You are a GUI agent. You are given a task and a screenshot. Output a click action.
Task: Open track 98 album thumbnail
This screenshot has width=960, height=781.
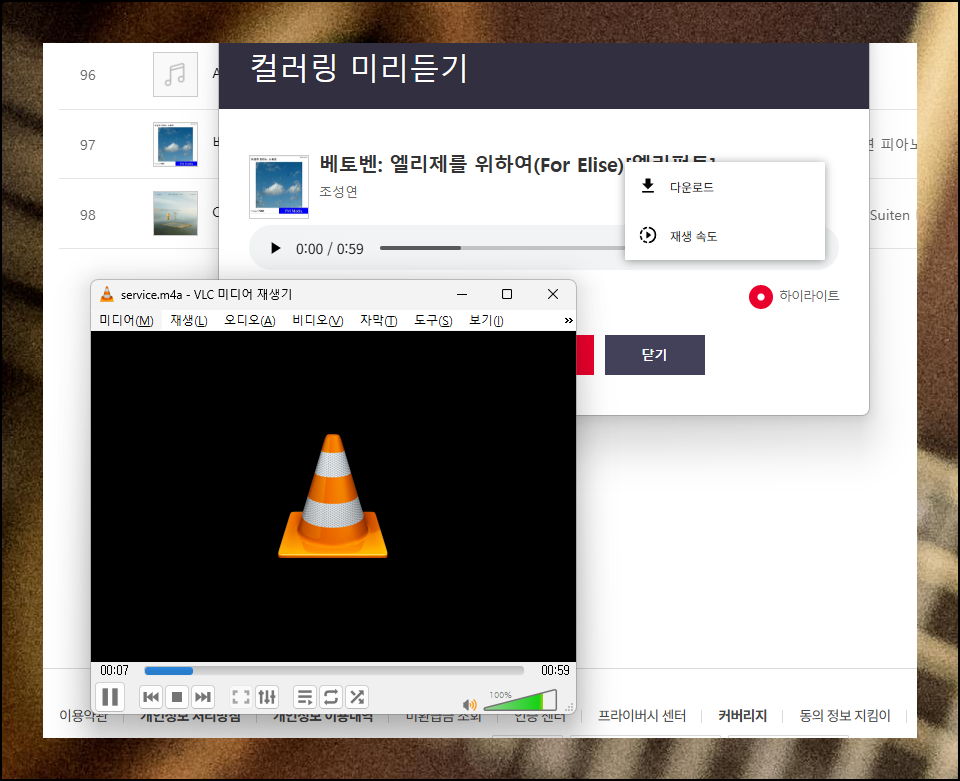click(175, 214)
